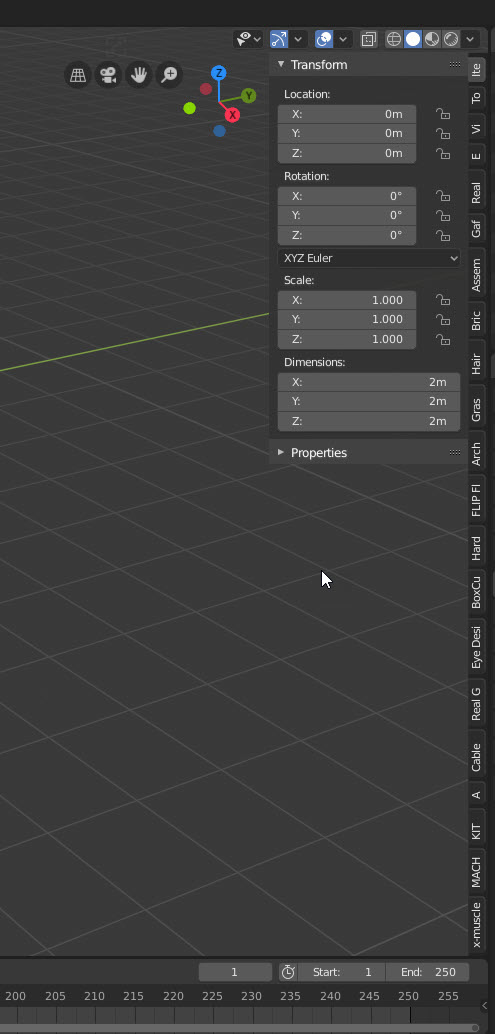The height and width of the screenshot is (1034, 495).
Task: Toggle orthographic/perspective view grid icon
Action: tap(78, 75)
